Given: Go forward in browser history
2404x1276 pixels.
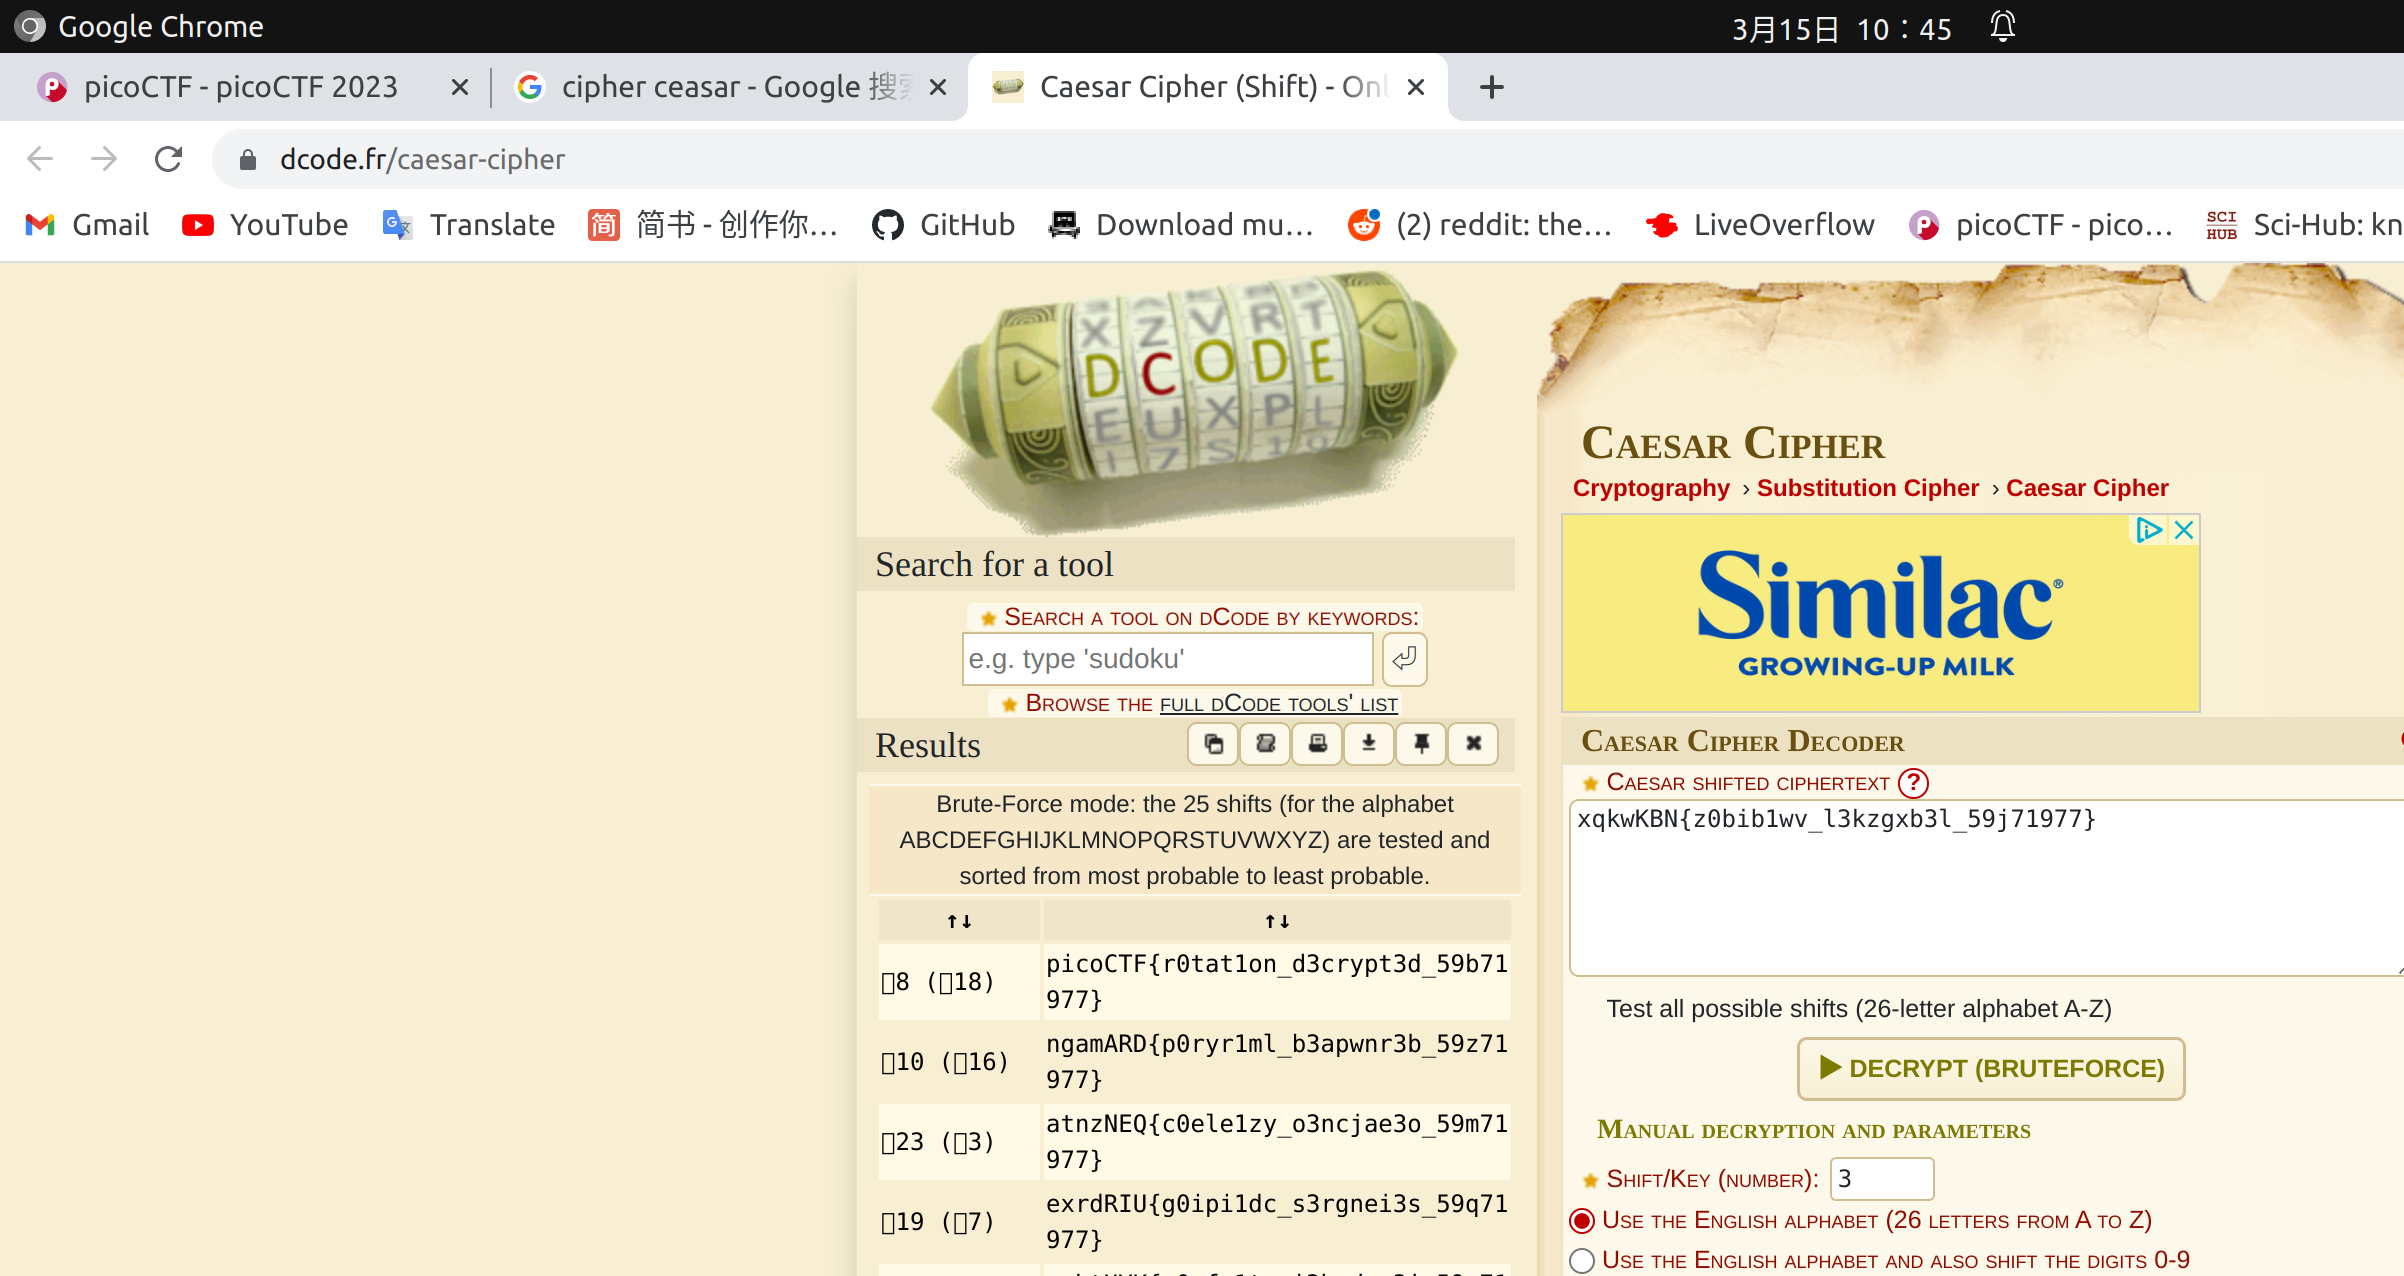Looking at the screenshot, I should [104, 159].
